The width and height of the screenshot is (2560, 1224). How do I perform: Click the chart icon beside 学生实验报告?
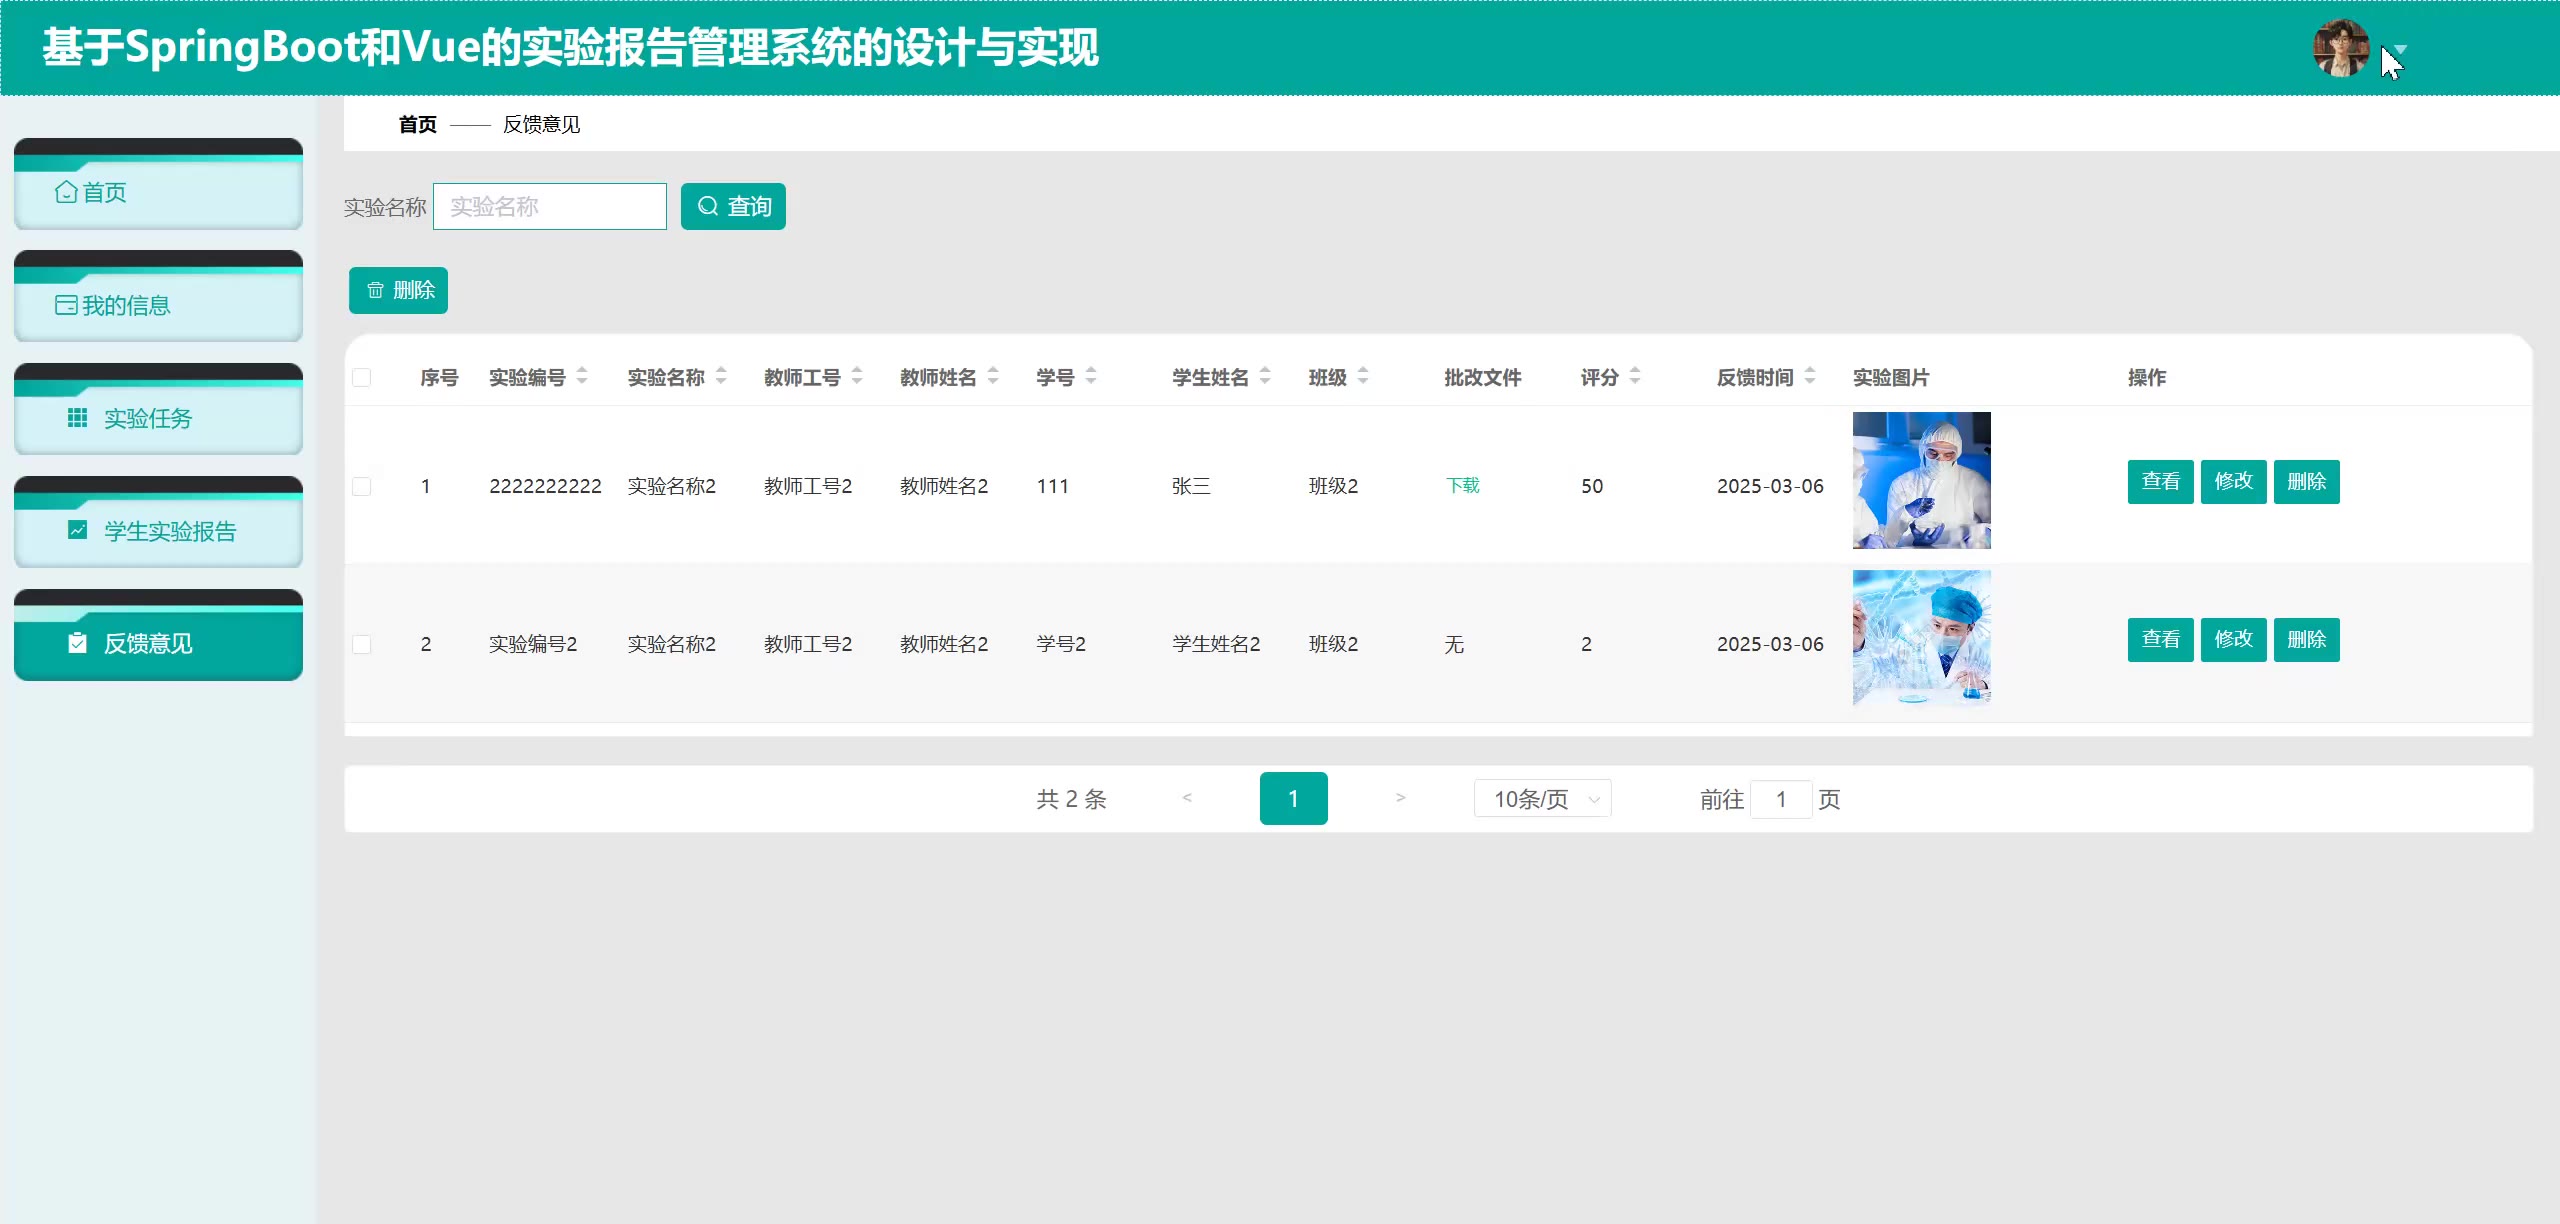click(77, 530)
